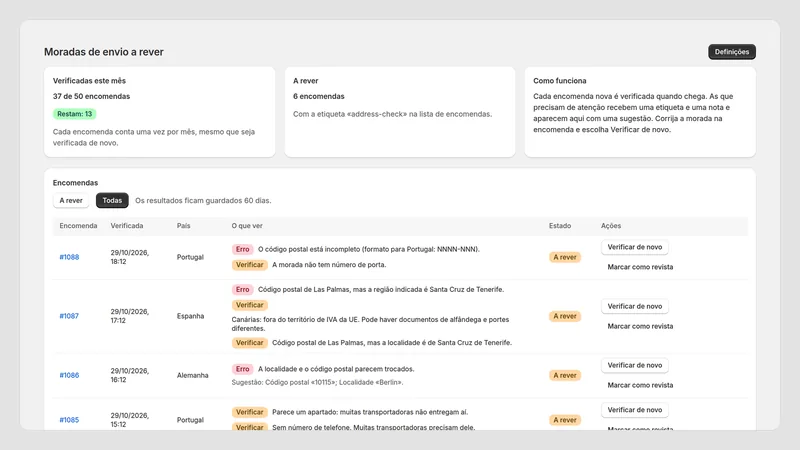Viewport: 800px width, 450px height.
Task: Click the Restam: 13 green badge
Action: point(74,114)
